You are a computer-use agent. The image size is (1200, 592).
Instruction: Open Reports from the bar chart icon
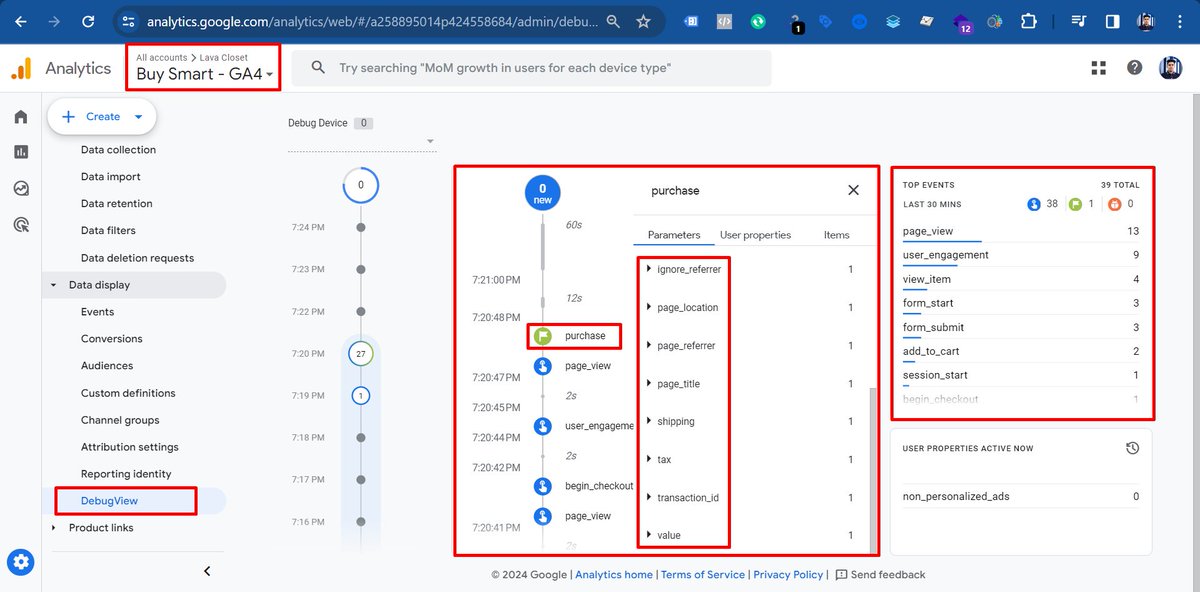[21, 152]
